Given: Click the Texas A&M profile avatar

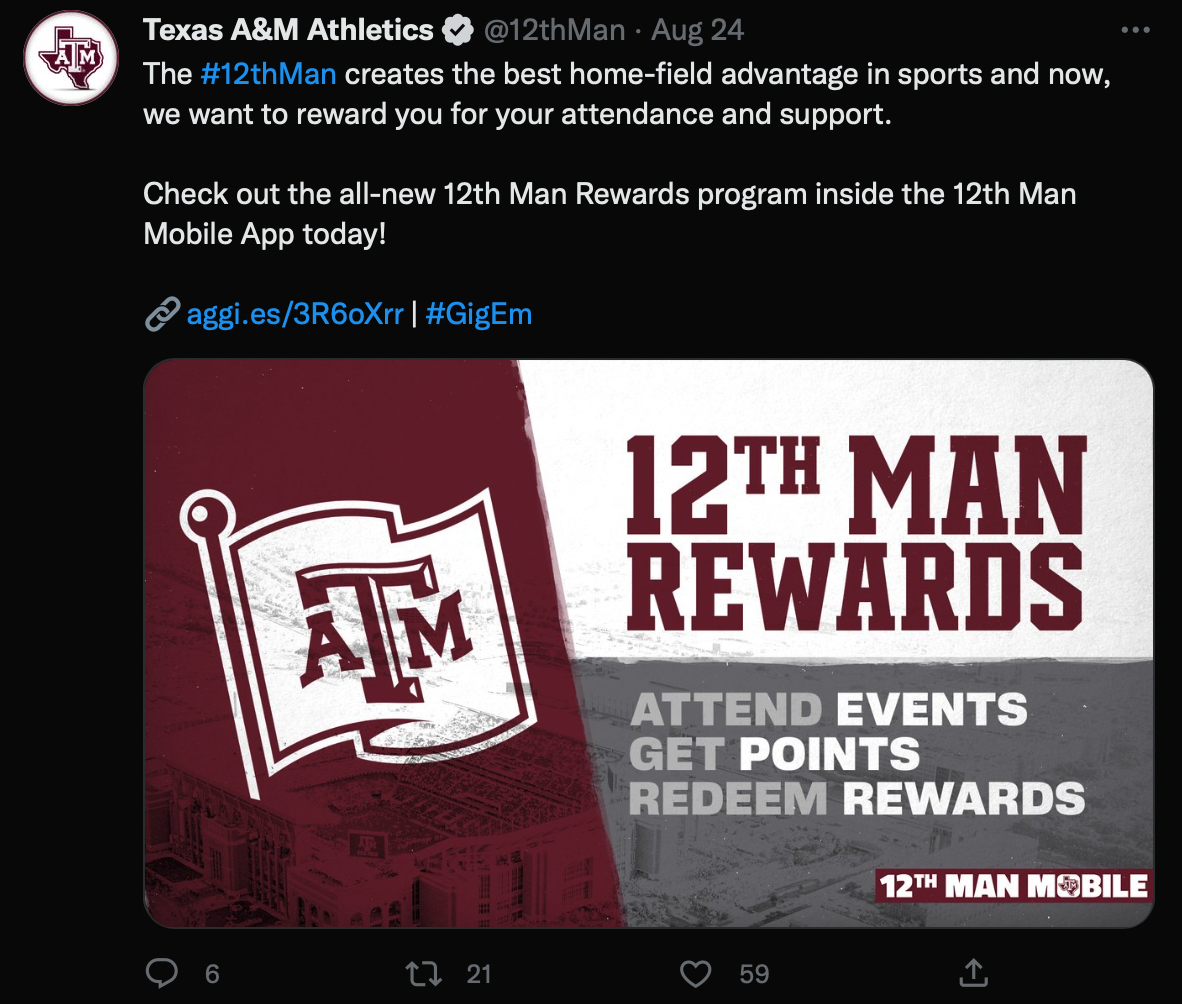Looking at the screenshot, I should [71, 58].
